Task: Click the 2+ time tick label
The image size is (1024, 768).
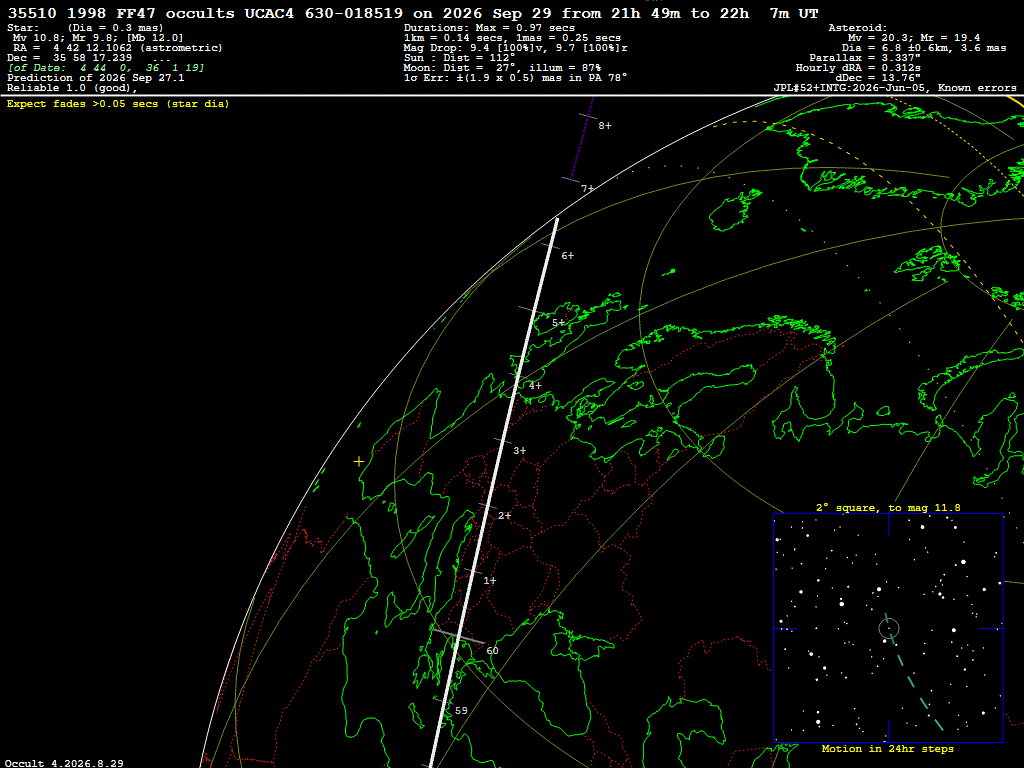Action: [504, 516]
